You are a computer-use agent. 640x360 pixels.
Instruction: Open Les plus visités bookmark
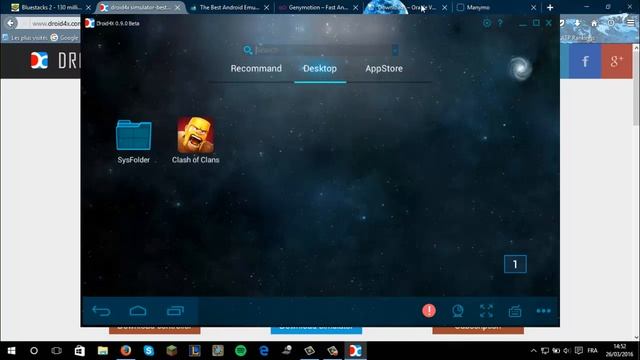[25, 38]
